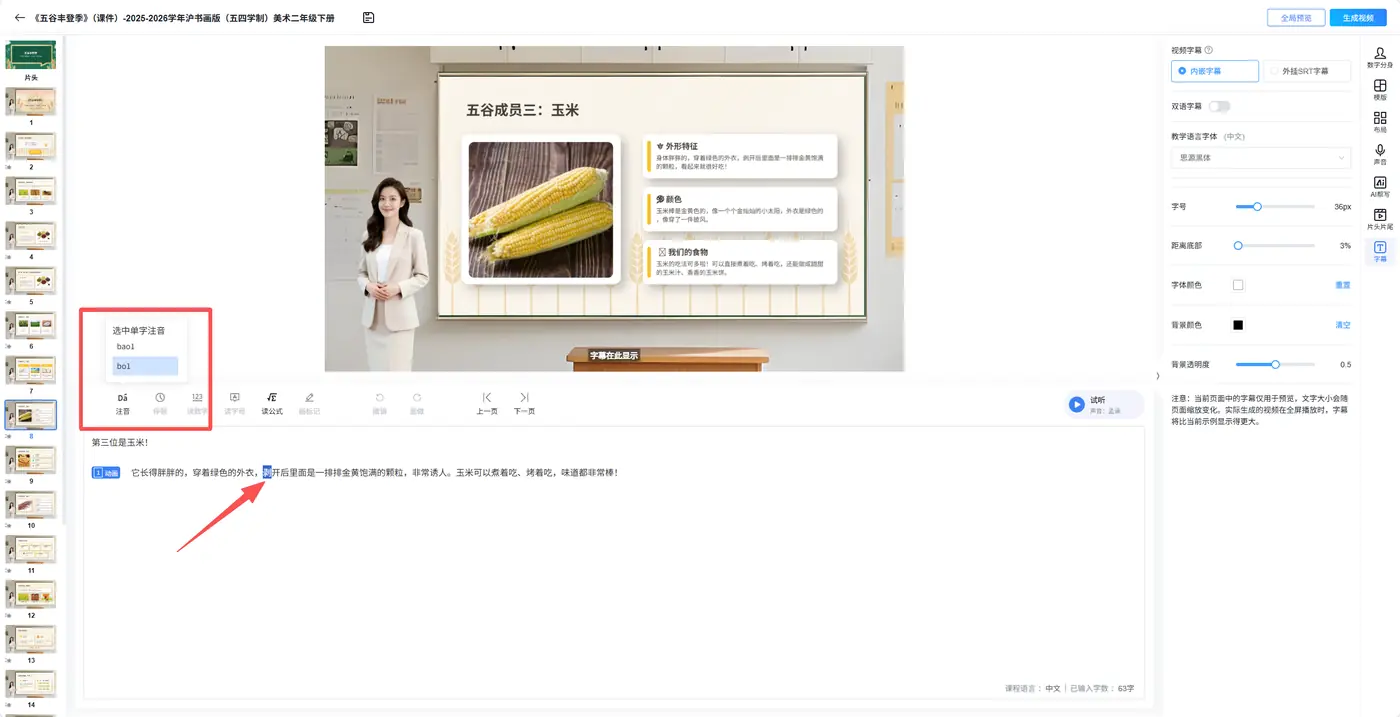The image size is (1400, 717).
Task: Select the 外挂SRT字幕 radio option
Action: click(x=1306, y=71)
